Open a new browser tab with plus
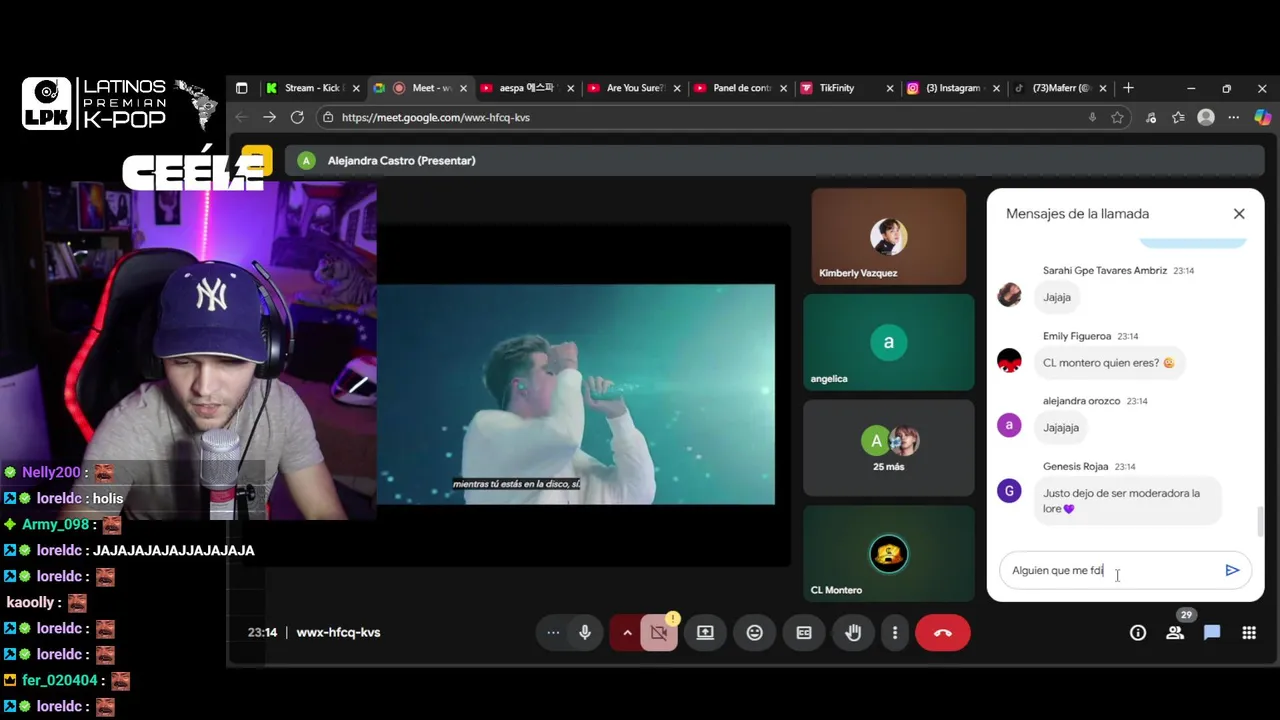This screenshot has height=720, width=1280. point(1128,88)
